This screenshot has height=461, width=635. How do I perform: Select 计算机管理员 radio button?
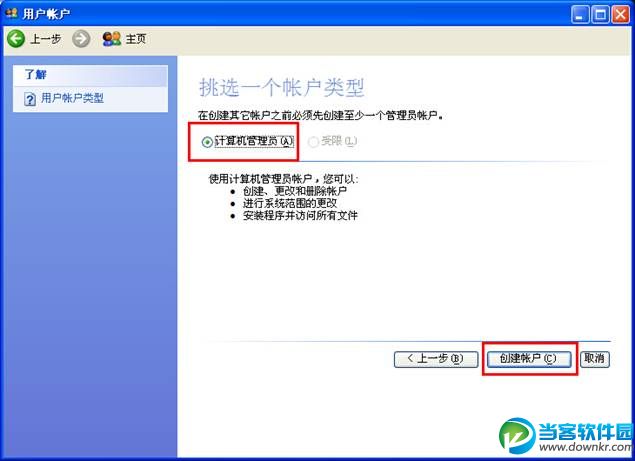coord(207,142)
